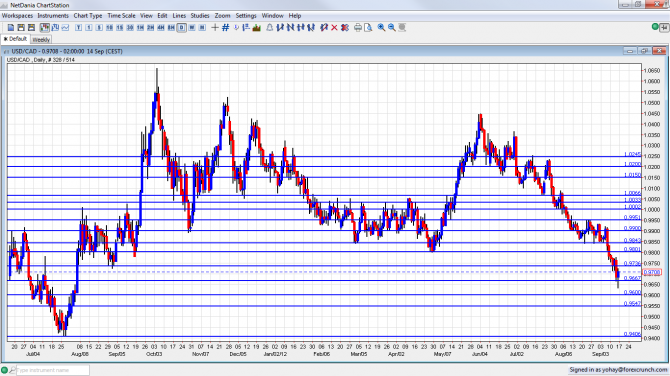The width and height of the screenshot is (670, 376).
Task: Enable the crosshair cursor tool
Action: coord(215,27)
